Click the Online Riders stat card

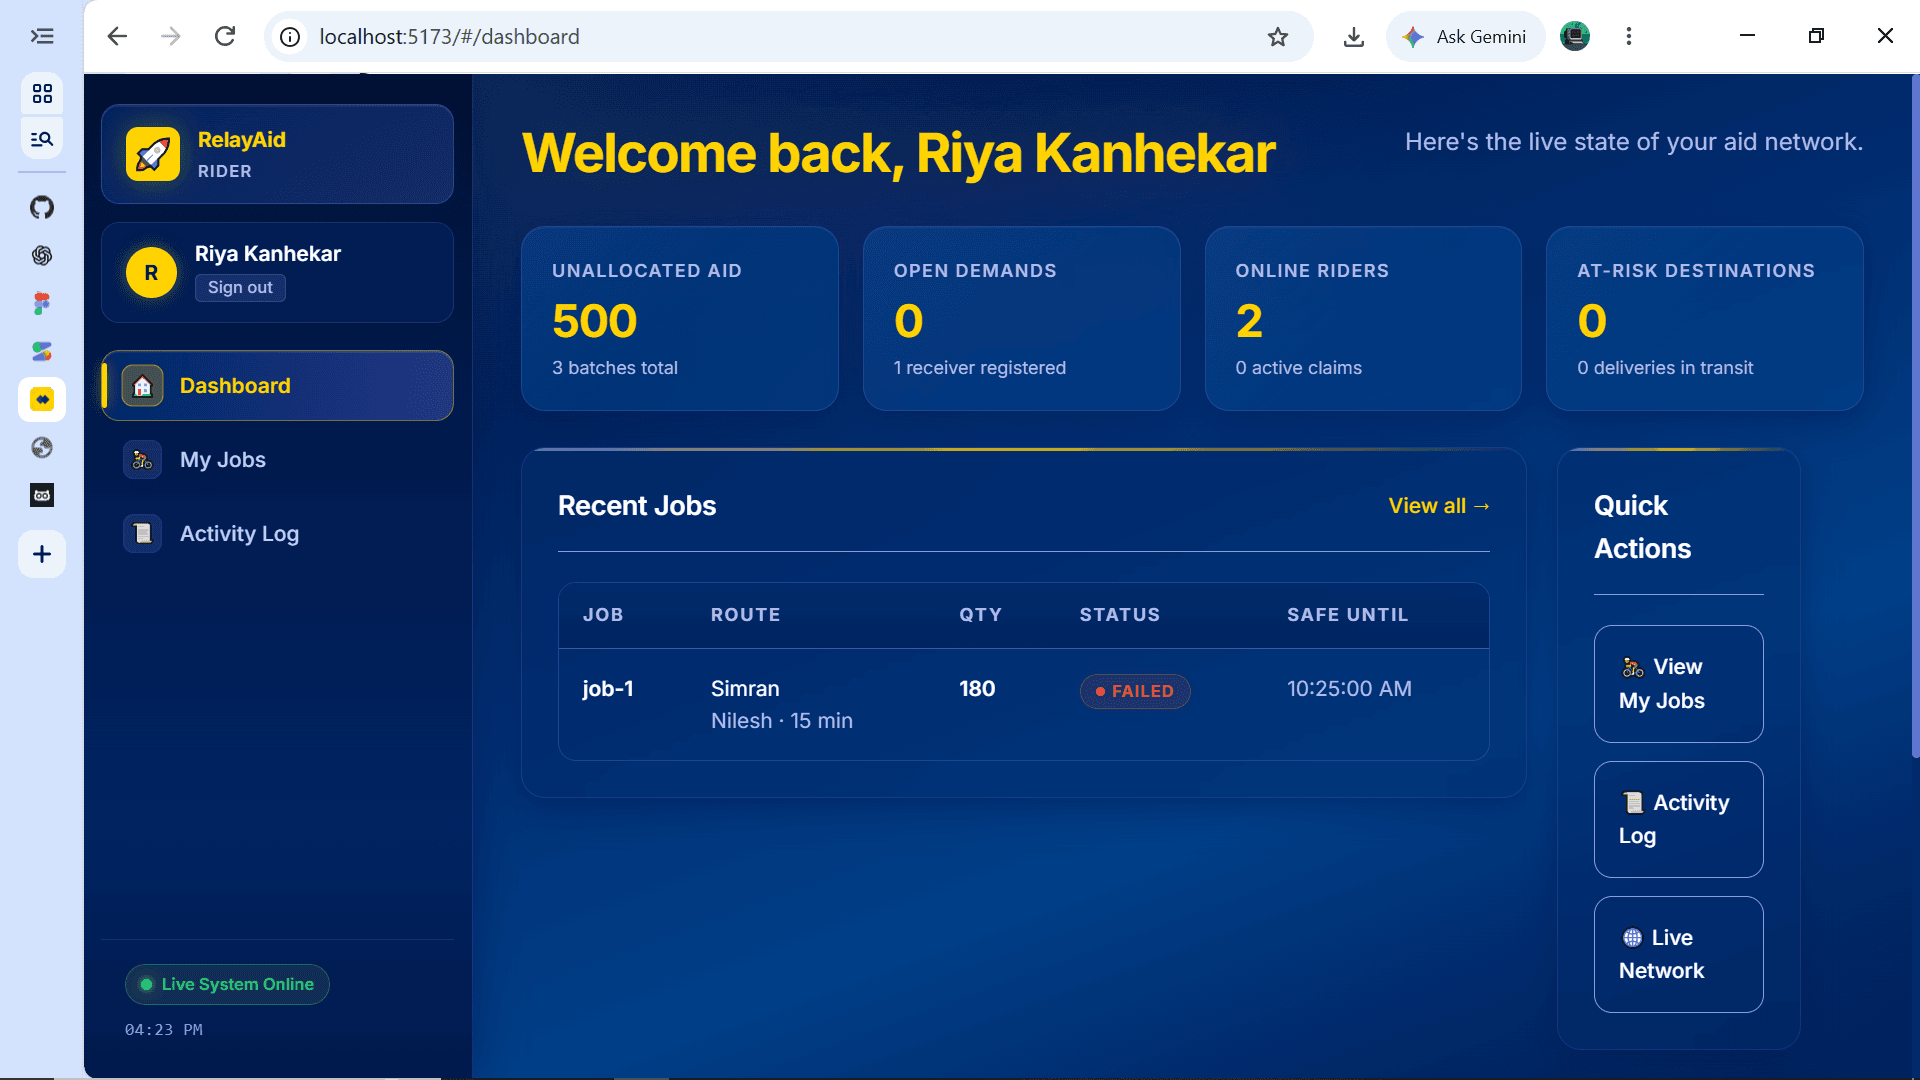[1363, 319]
